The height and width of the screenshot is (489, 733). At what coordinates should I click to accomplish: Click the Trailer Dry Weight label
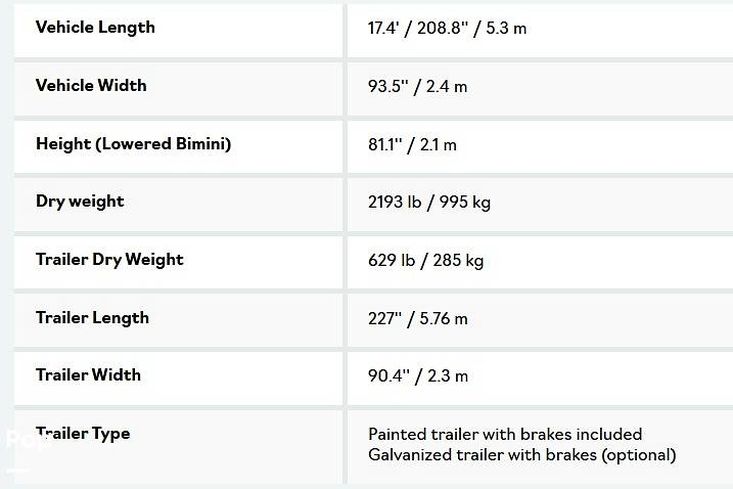[109, 259]
